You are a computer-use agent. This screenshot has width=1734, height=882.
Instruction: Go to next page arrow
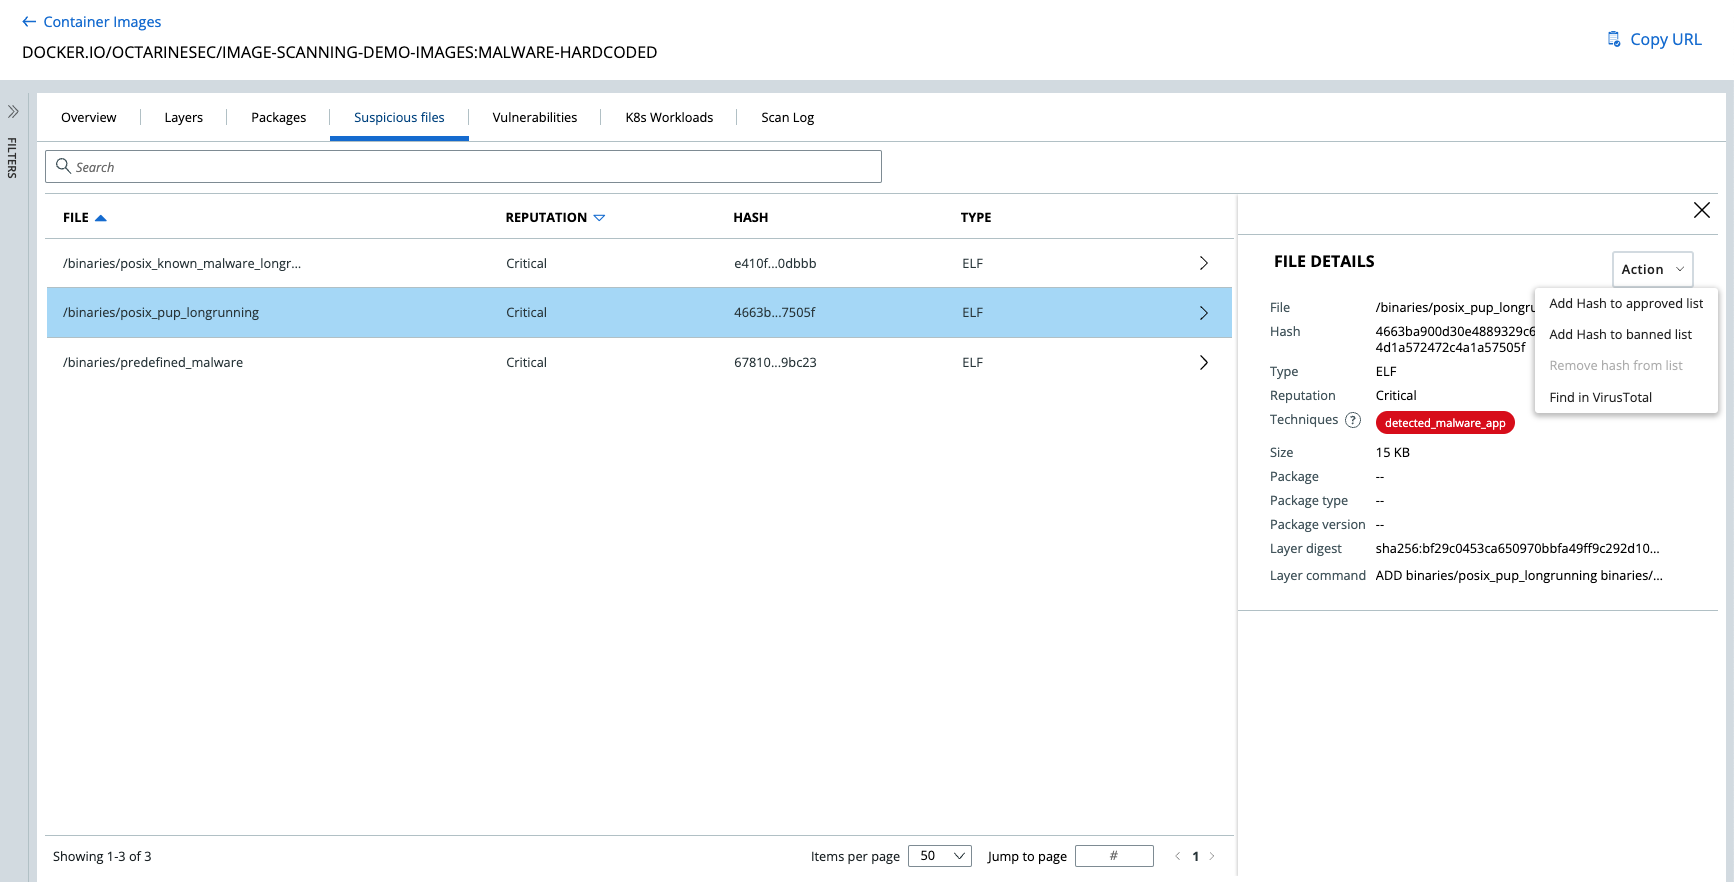point(1212,856)
